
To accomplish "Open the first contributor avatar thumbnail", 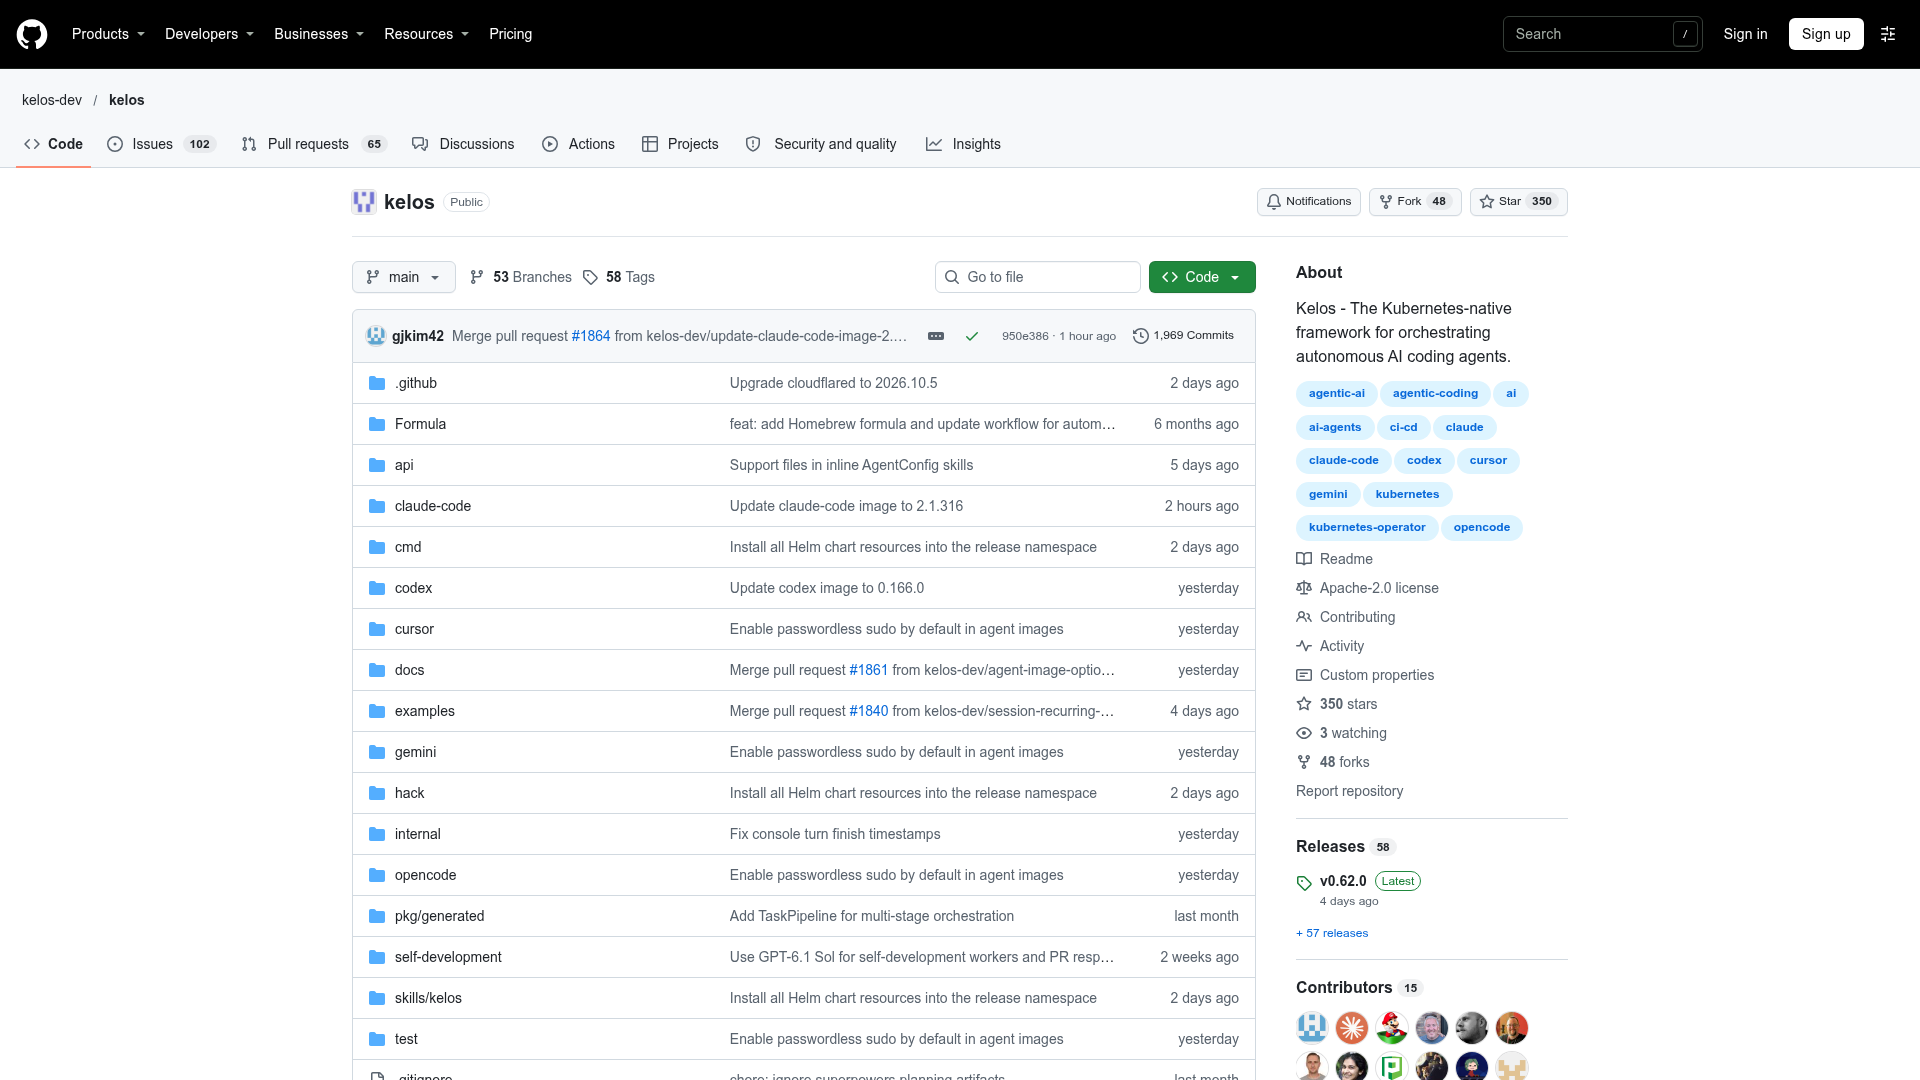I will coord(1312,1027).
